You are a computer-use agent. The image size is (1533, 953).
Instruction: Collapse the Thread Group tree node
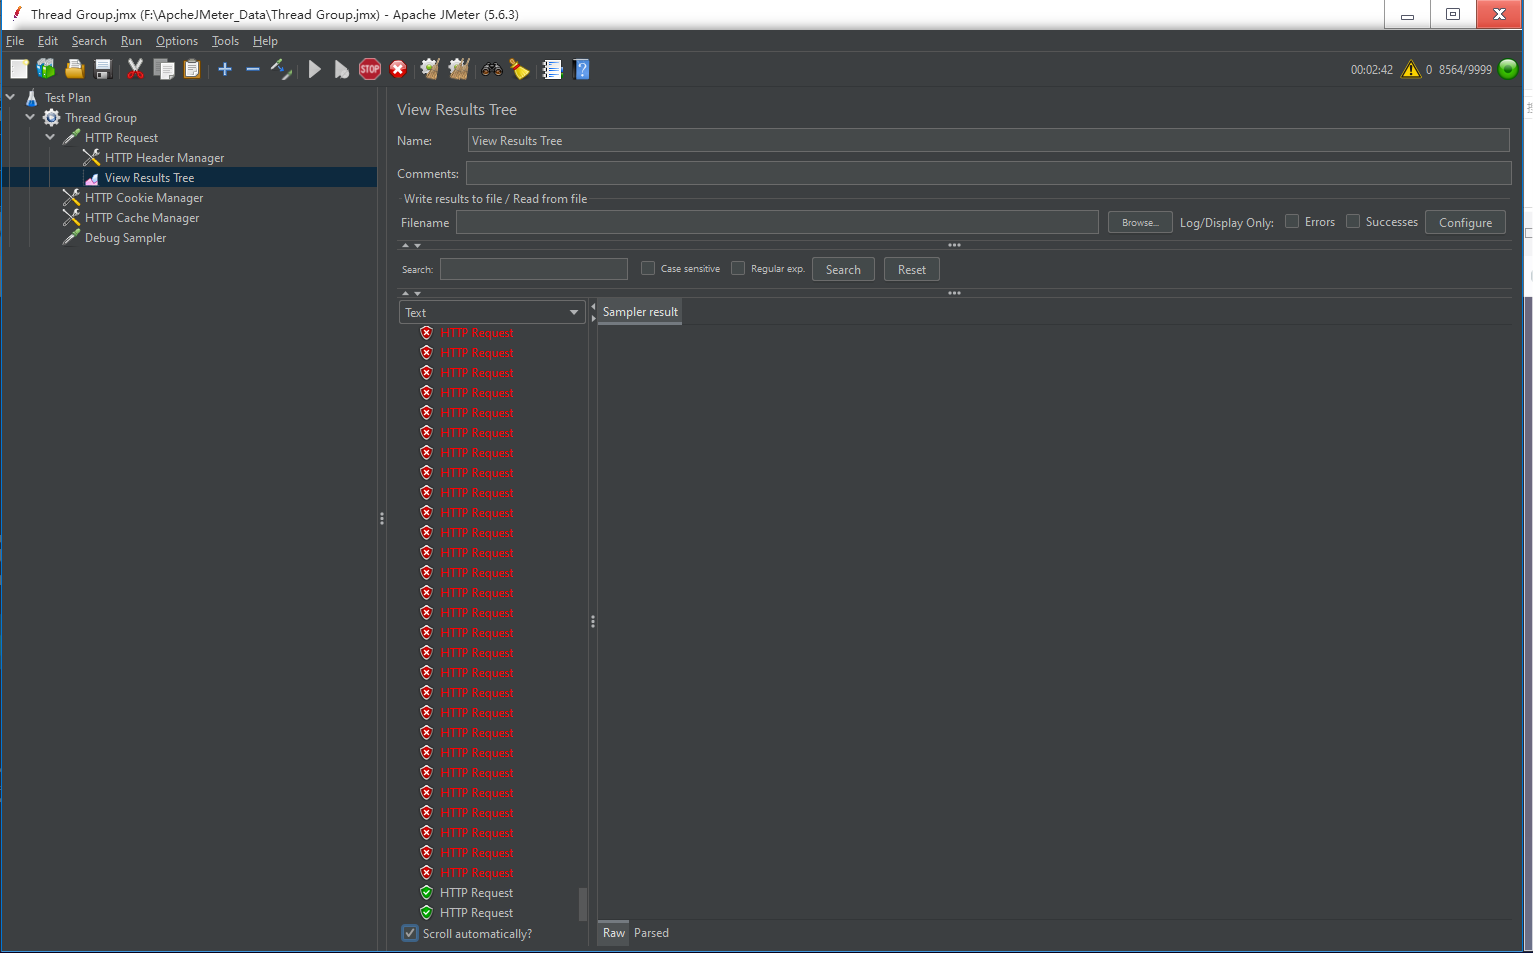(x=30, y=117)
